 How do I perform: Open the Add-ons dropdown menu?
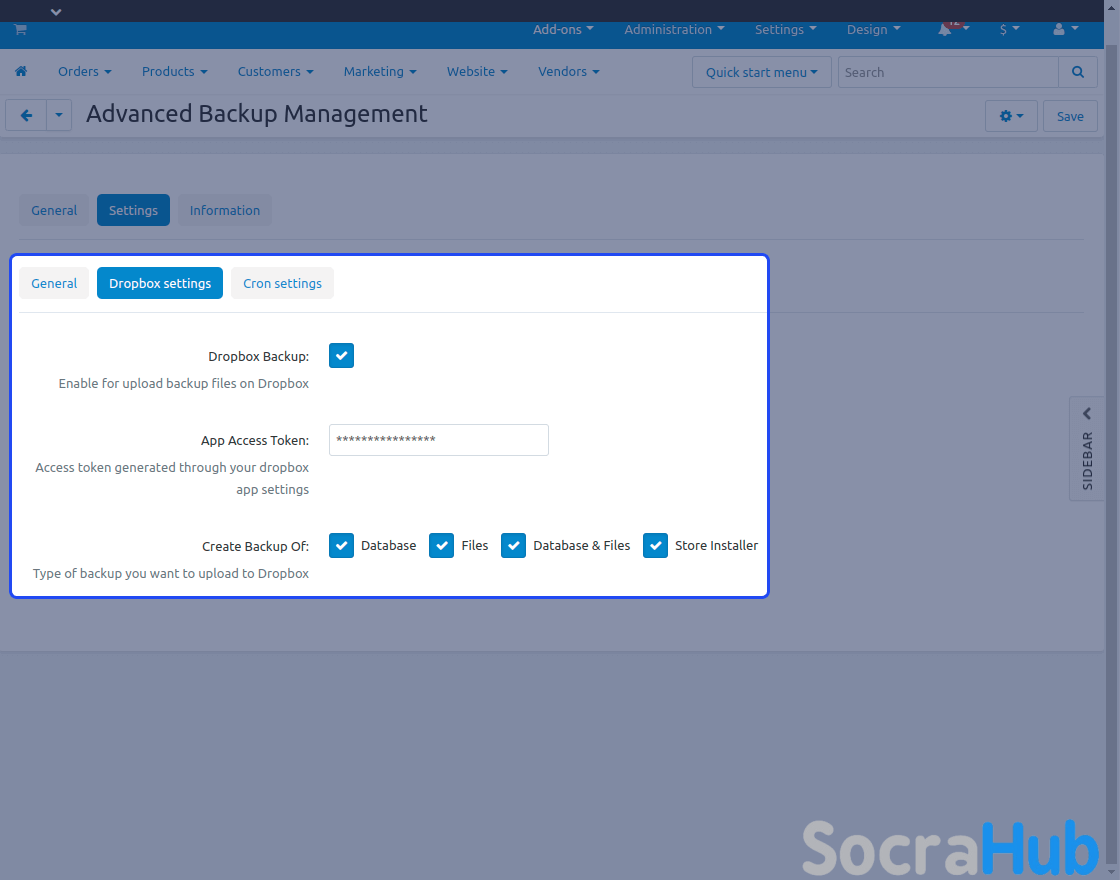point(563,30)
